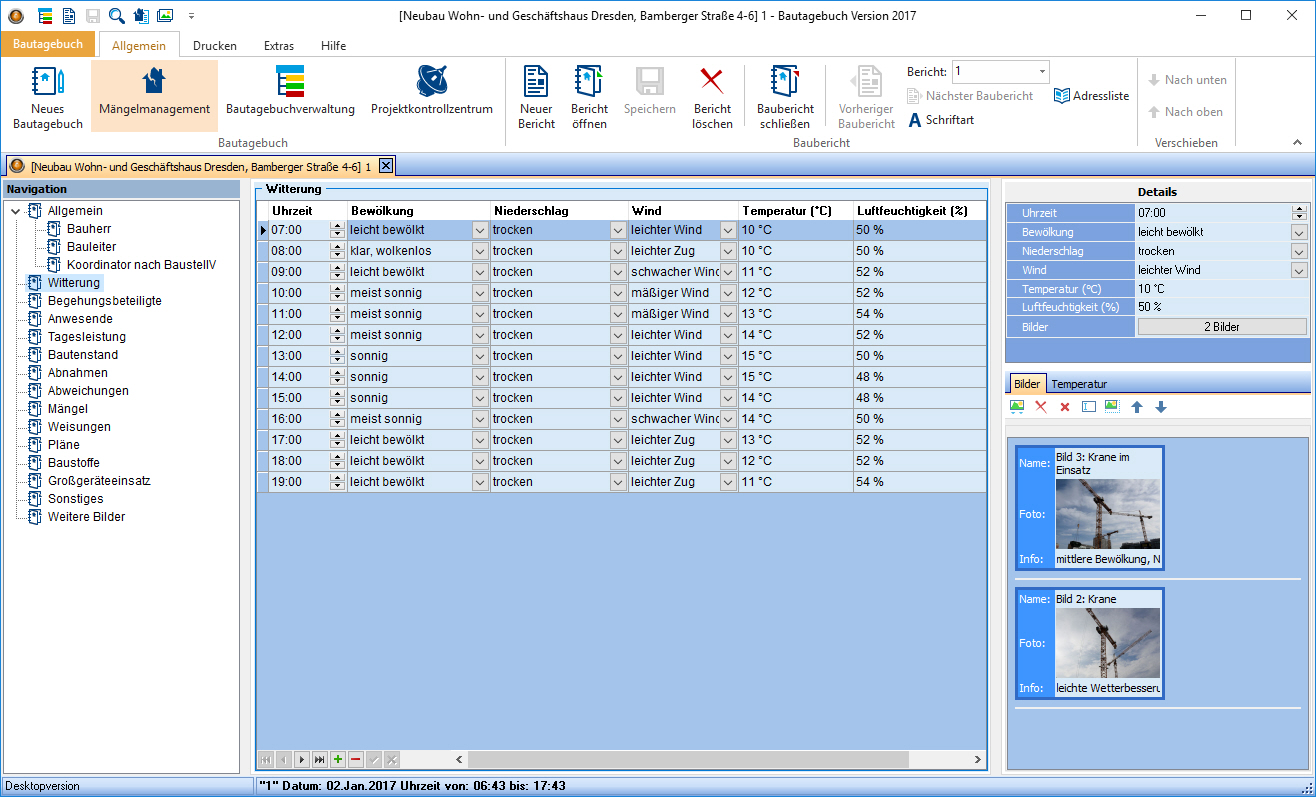Click temperature cell 15 °C in 13:00 row
1316x797 pixels.
(795, 356)
